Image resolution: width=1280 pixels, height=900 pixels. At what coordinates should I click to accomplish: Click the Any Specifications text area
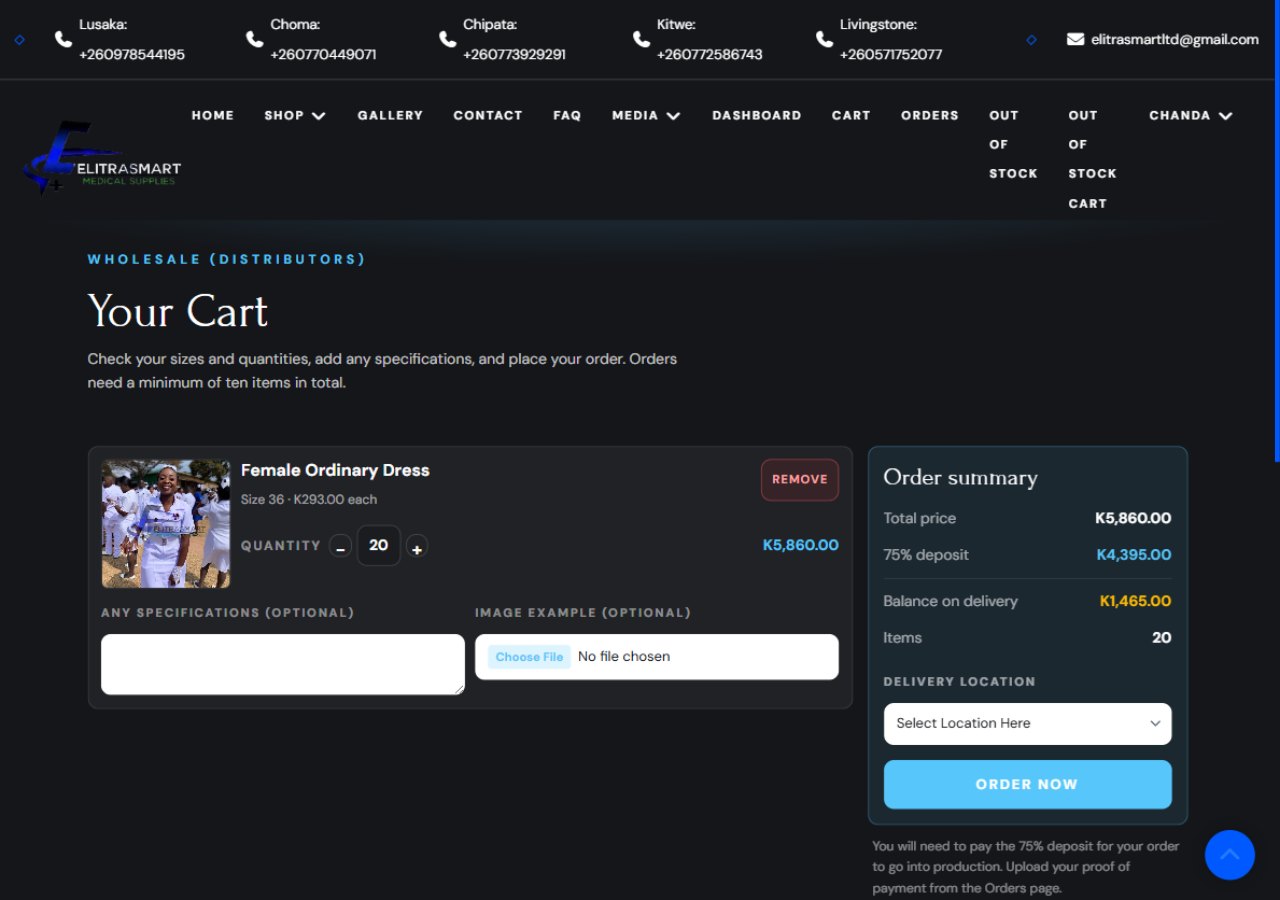pyautogui.click(x=283, y=664)
